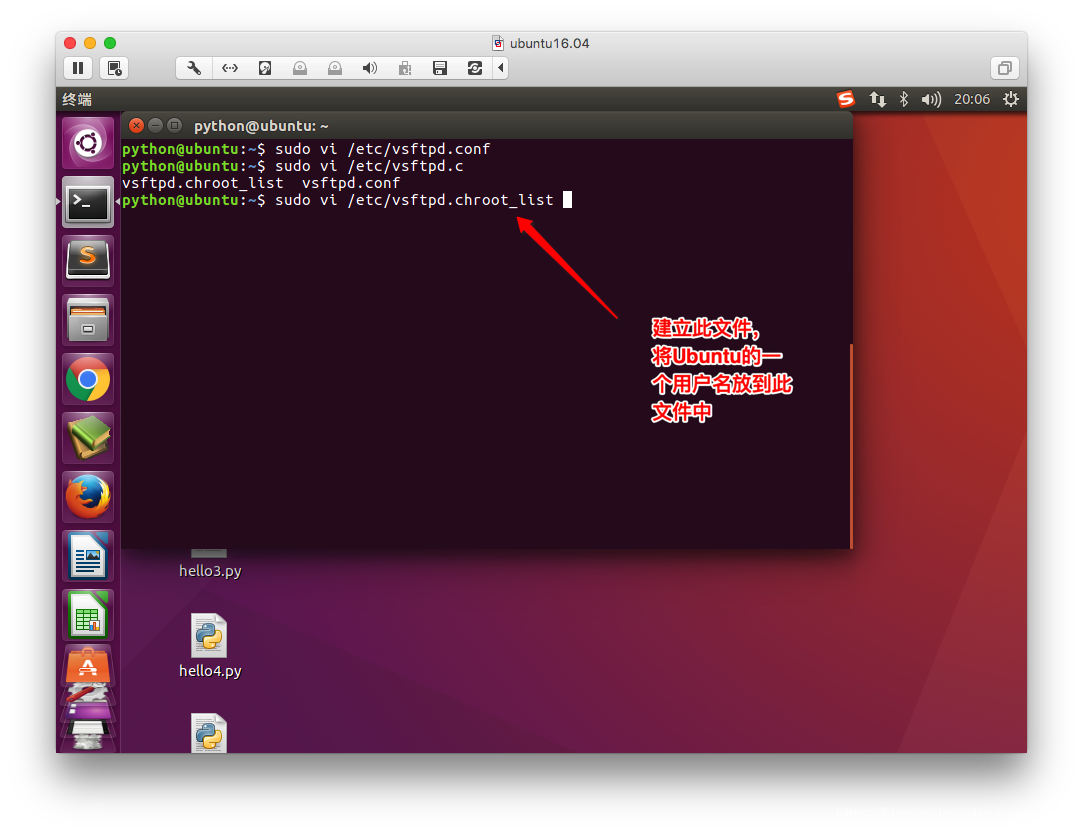1083x833 pixels.
Task: Open the green books application icon
Action: [x=88, y=438]
